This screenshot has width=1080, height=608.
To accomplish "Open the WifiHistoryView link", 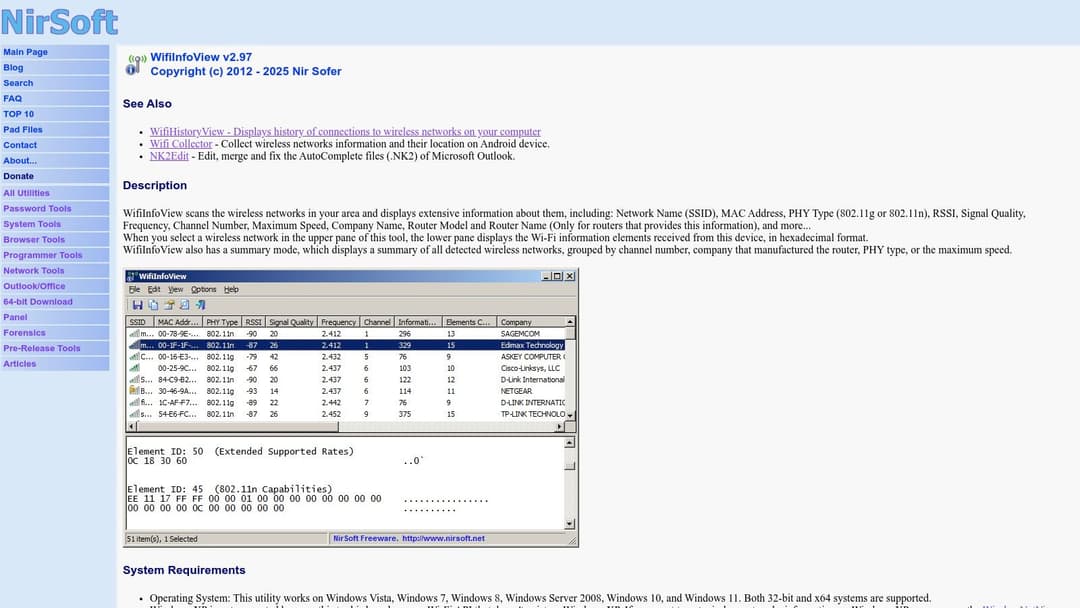I will [x=345, y=132].
